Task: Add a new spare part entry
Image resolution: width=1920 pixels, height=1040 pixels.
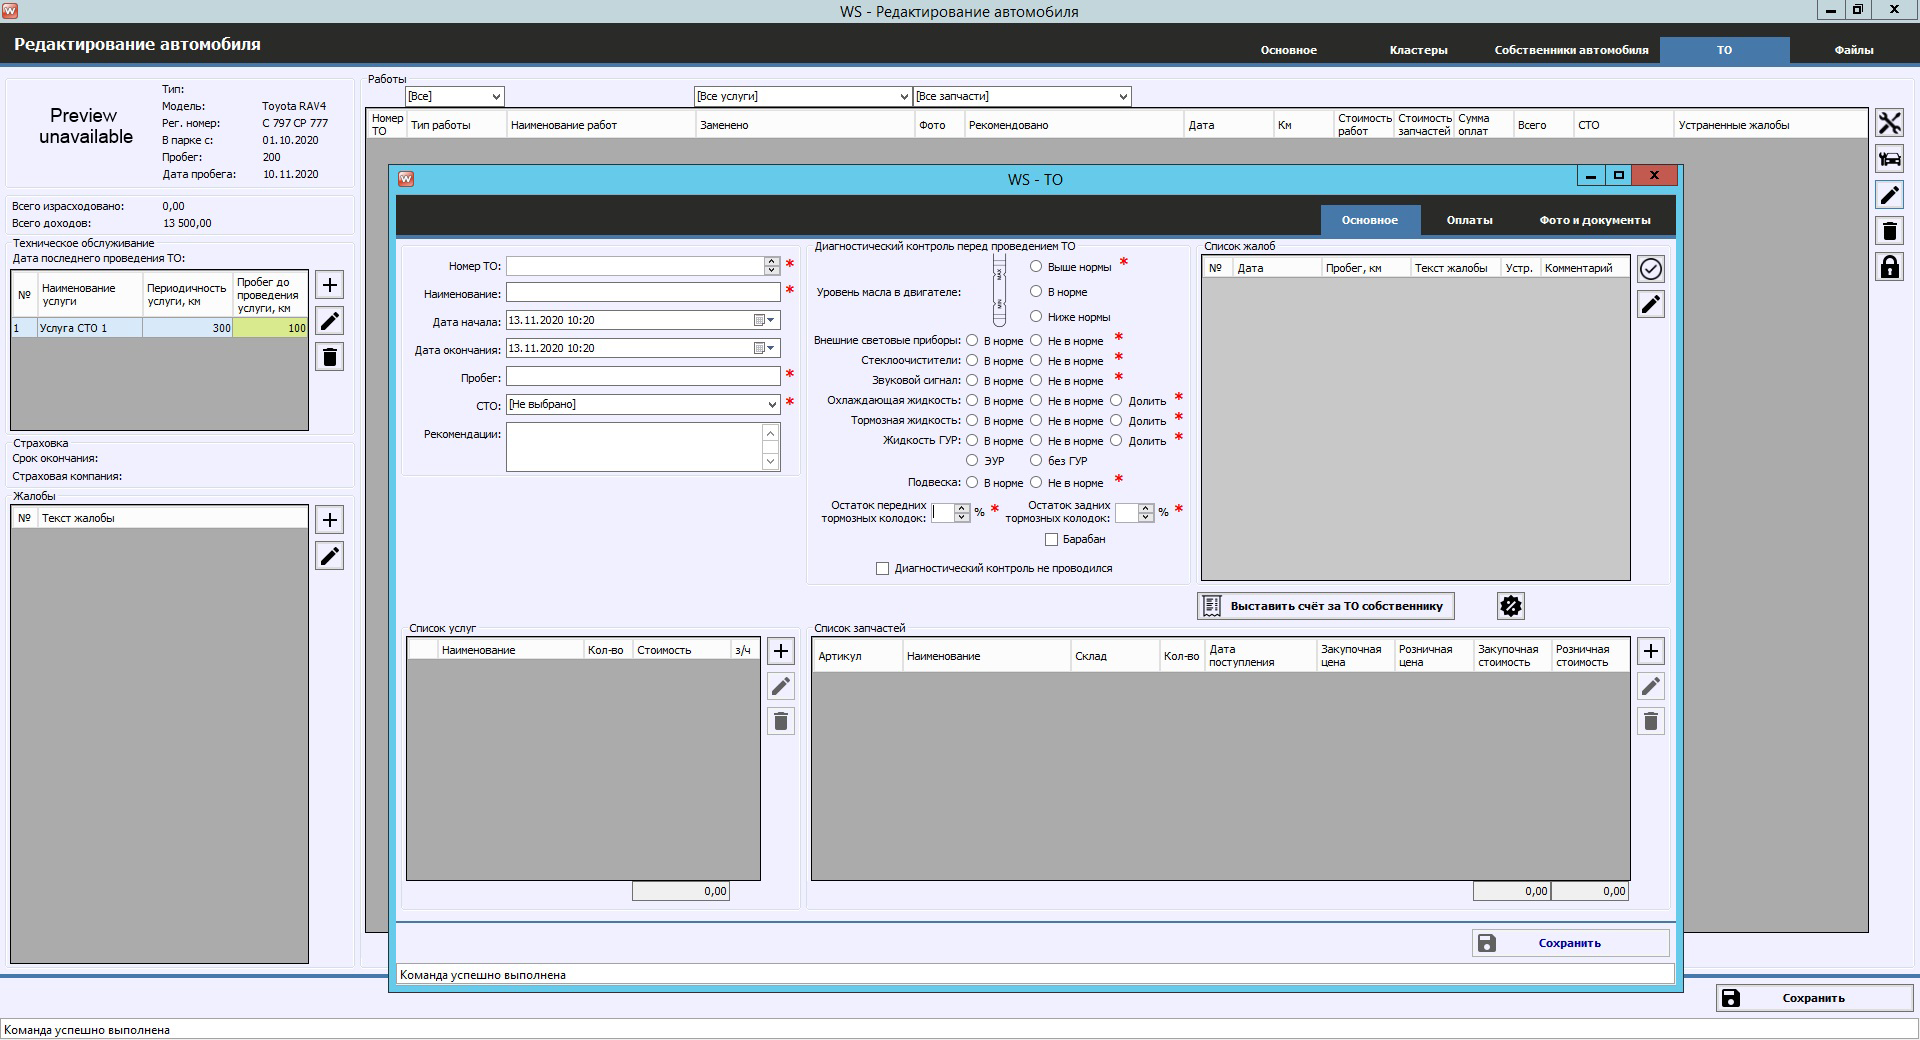Action: [1651, 652]
